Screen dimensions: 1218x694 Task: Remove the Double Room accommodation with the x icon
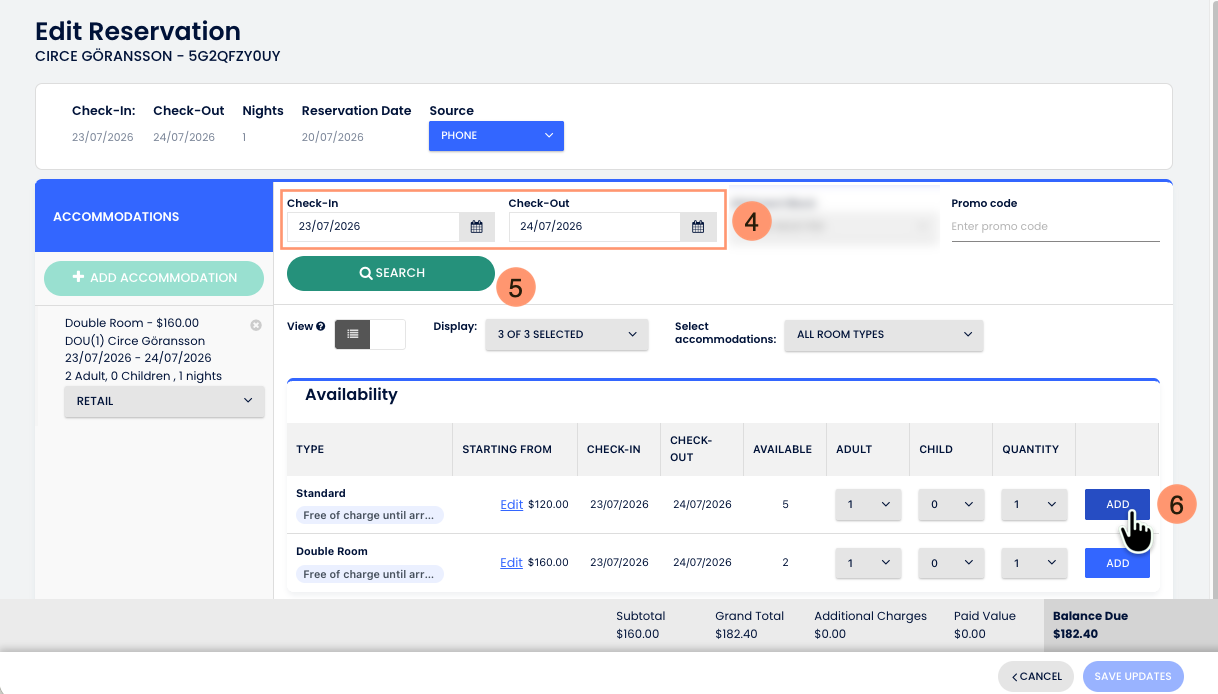pos(256,325)
